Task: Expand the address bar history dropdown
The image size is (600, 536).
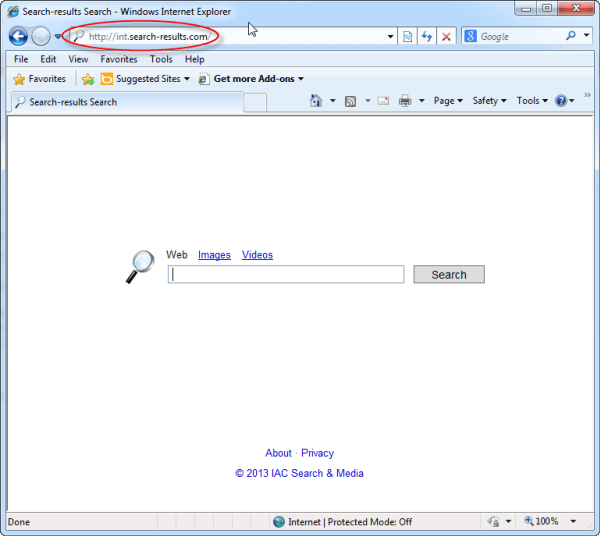Action: [390, 37]
